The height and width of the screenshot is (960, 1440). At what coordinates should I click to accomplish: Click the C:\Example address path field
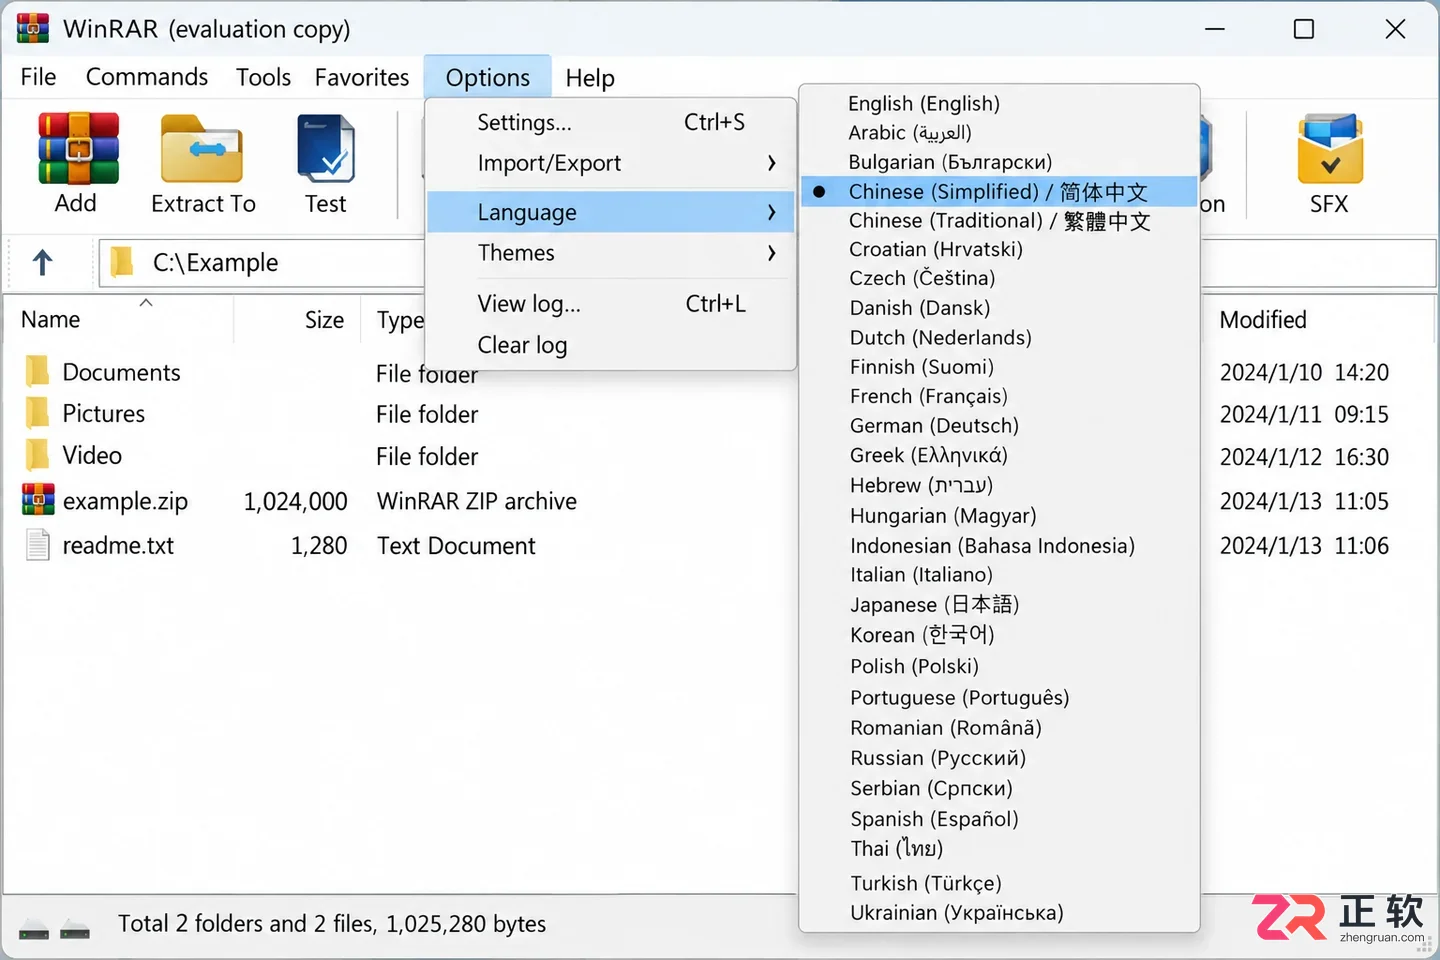[262, 263]
